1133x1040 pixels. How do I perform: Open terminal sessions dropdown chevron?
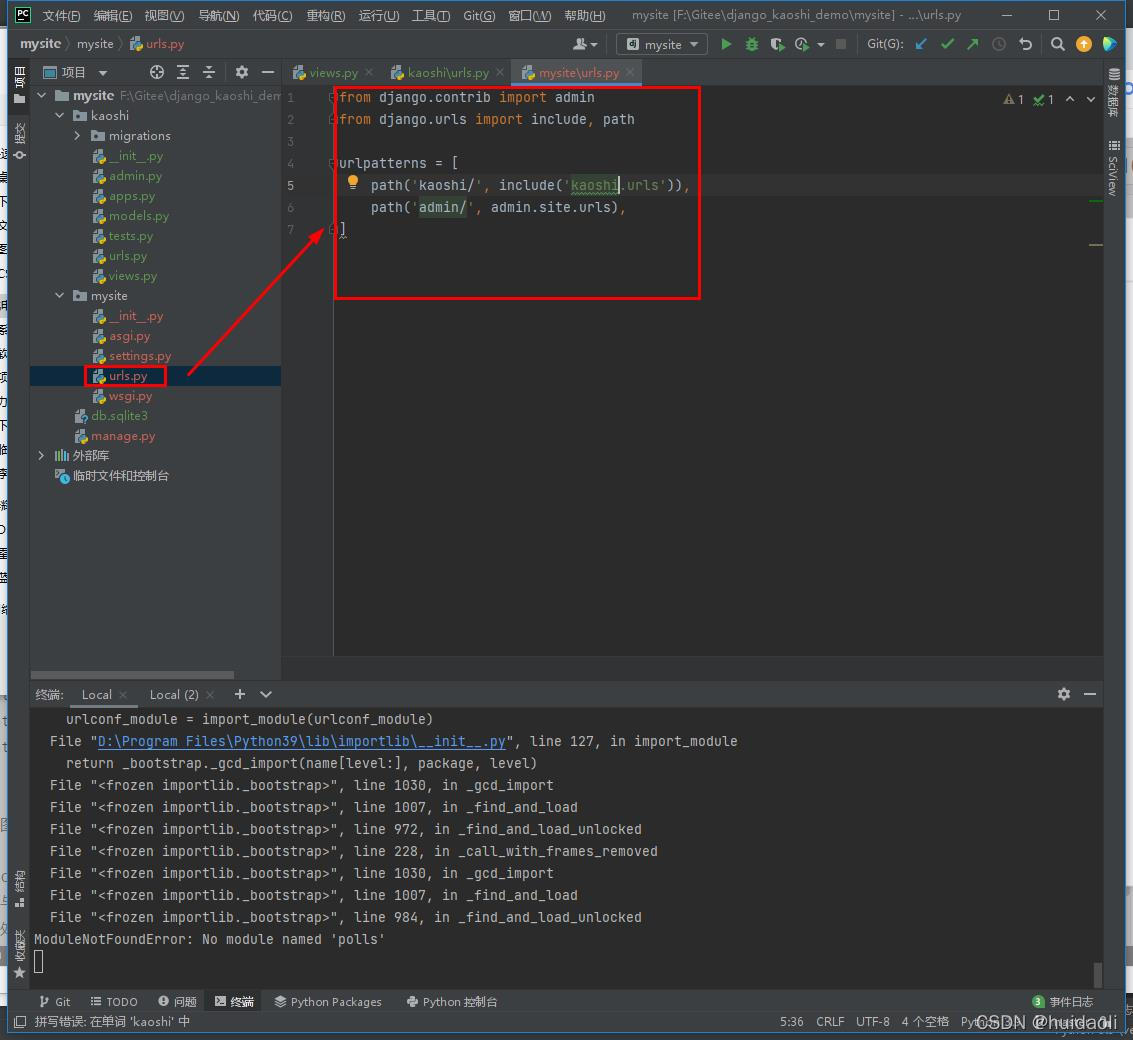click(x=266, y=694)
